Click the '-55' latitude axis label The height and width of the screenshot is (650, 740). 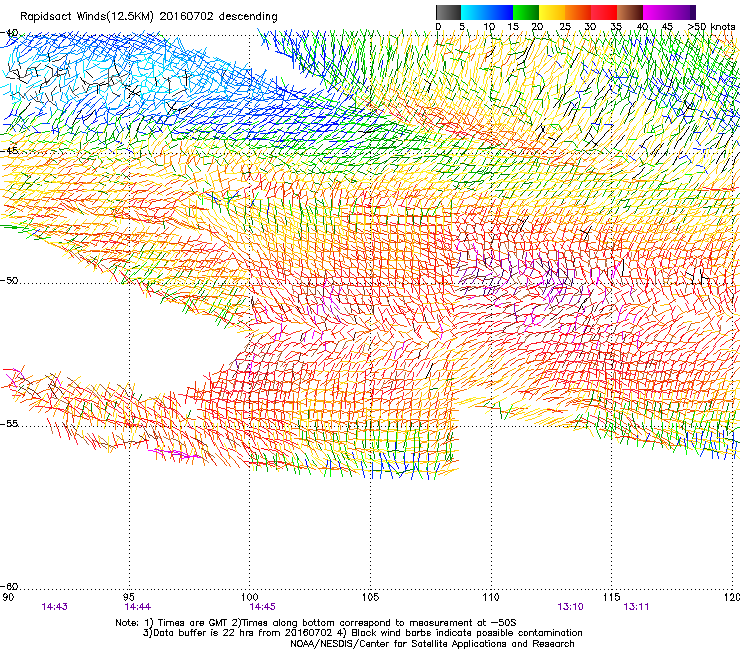[9, 424]
